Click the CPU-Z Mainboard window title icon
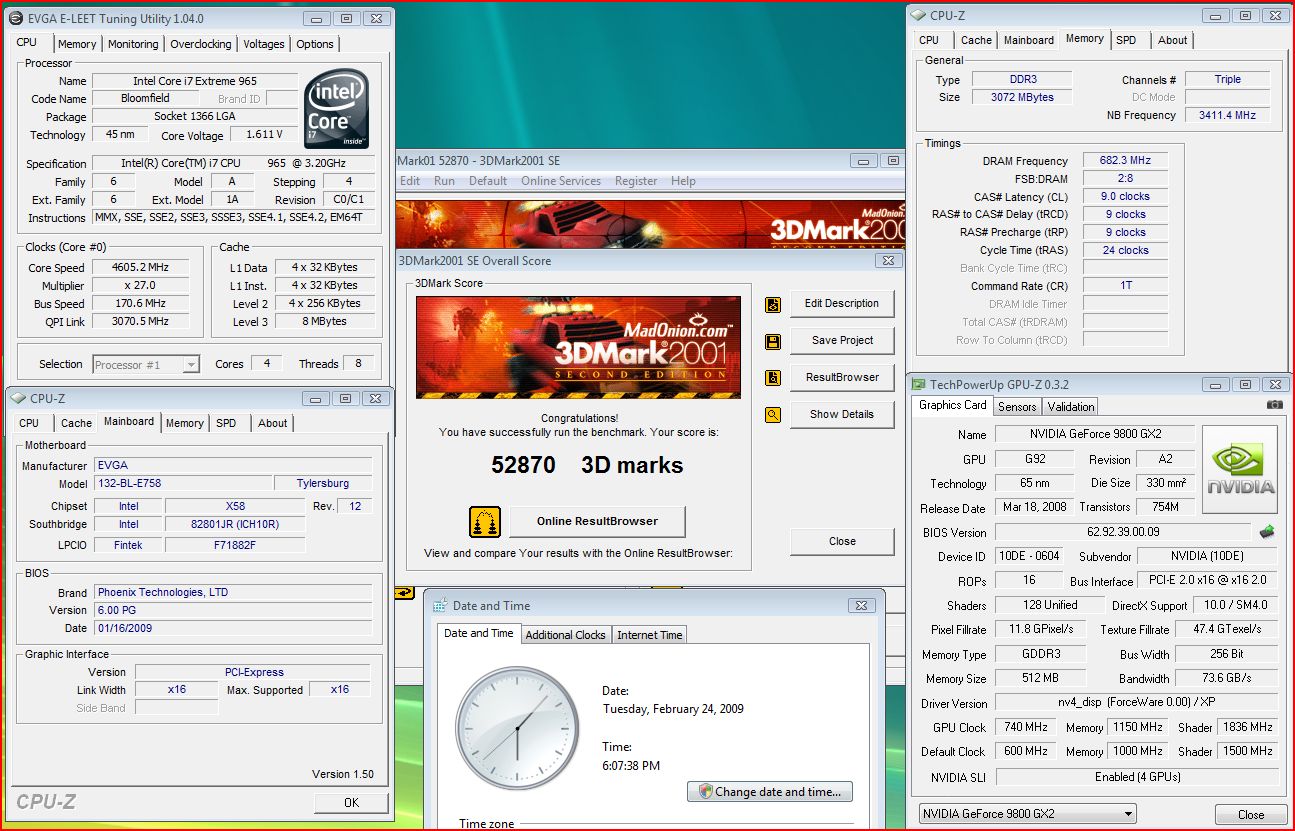 coord(19,398)
